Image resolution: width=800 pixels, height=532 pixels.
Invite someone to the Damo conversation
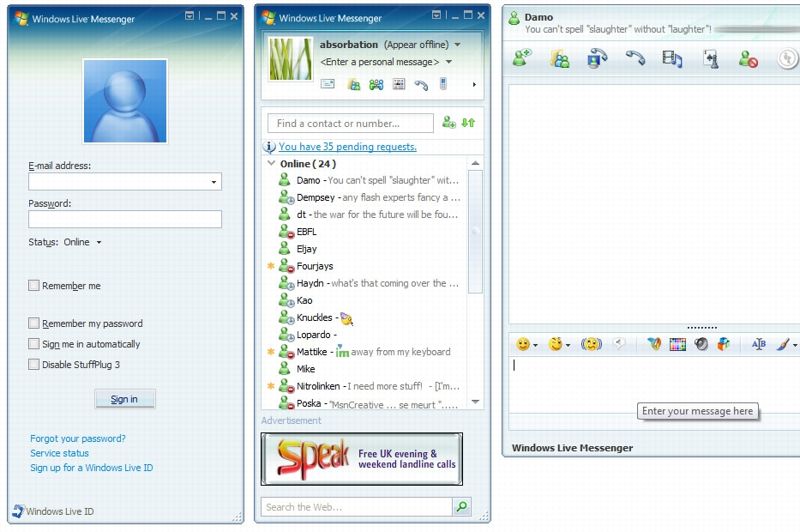click(x=522, y=58)
